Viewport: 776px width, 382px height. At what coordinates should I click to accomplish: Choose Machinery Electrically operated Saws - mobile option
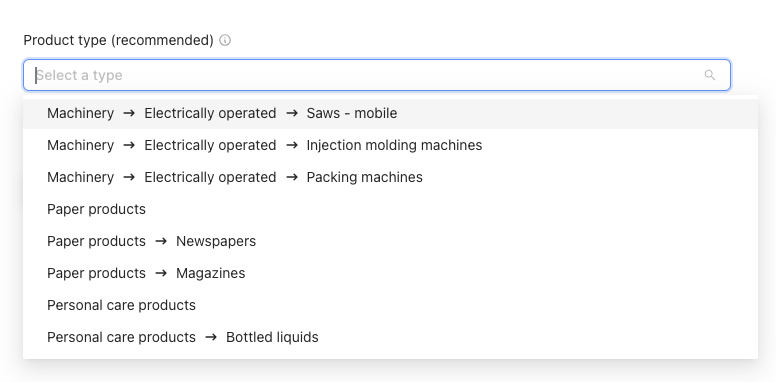(390, 113)
